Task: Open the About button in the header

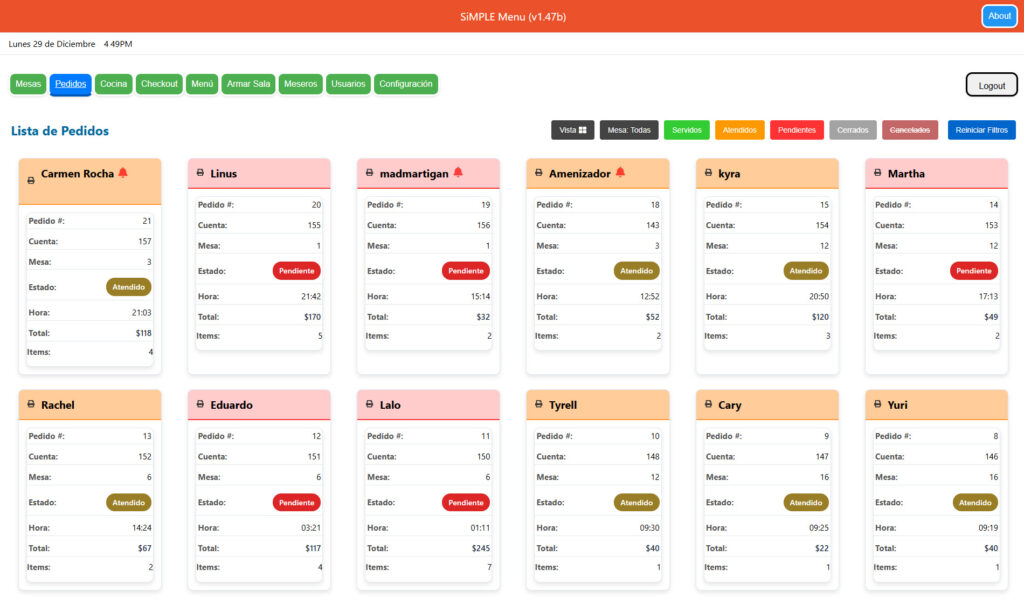Action: coord(998,16)
